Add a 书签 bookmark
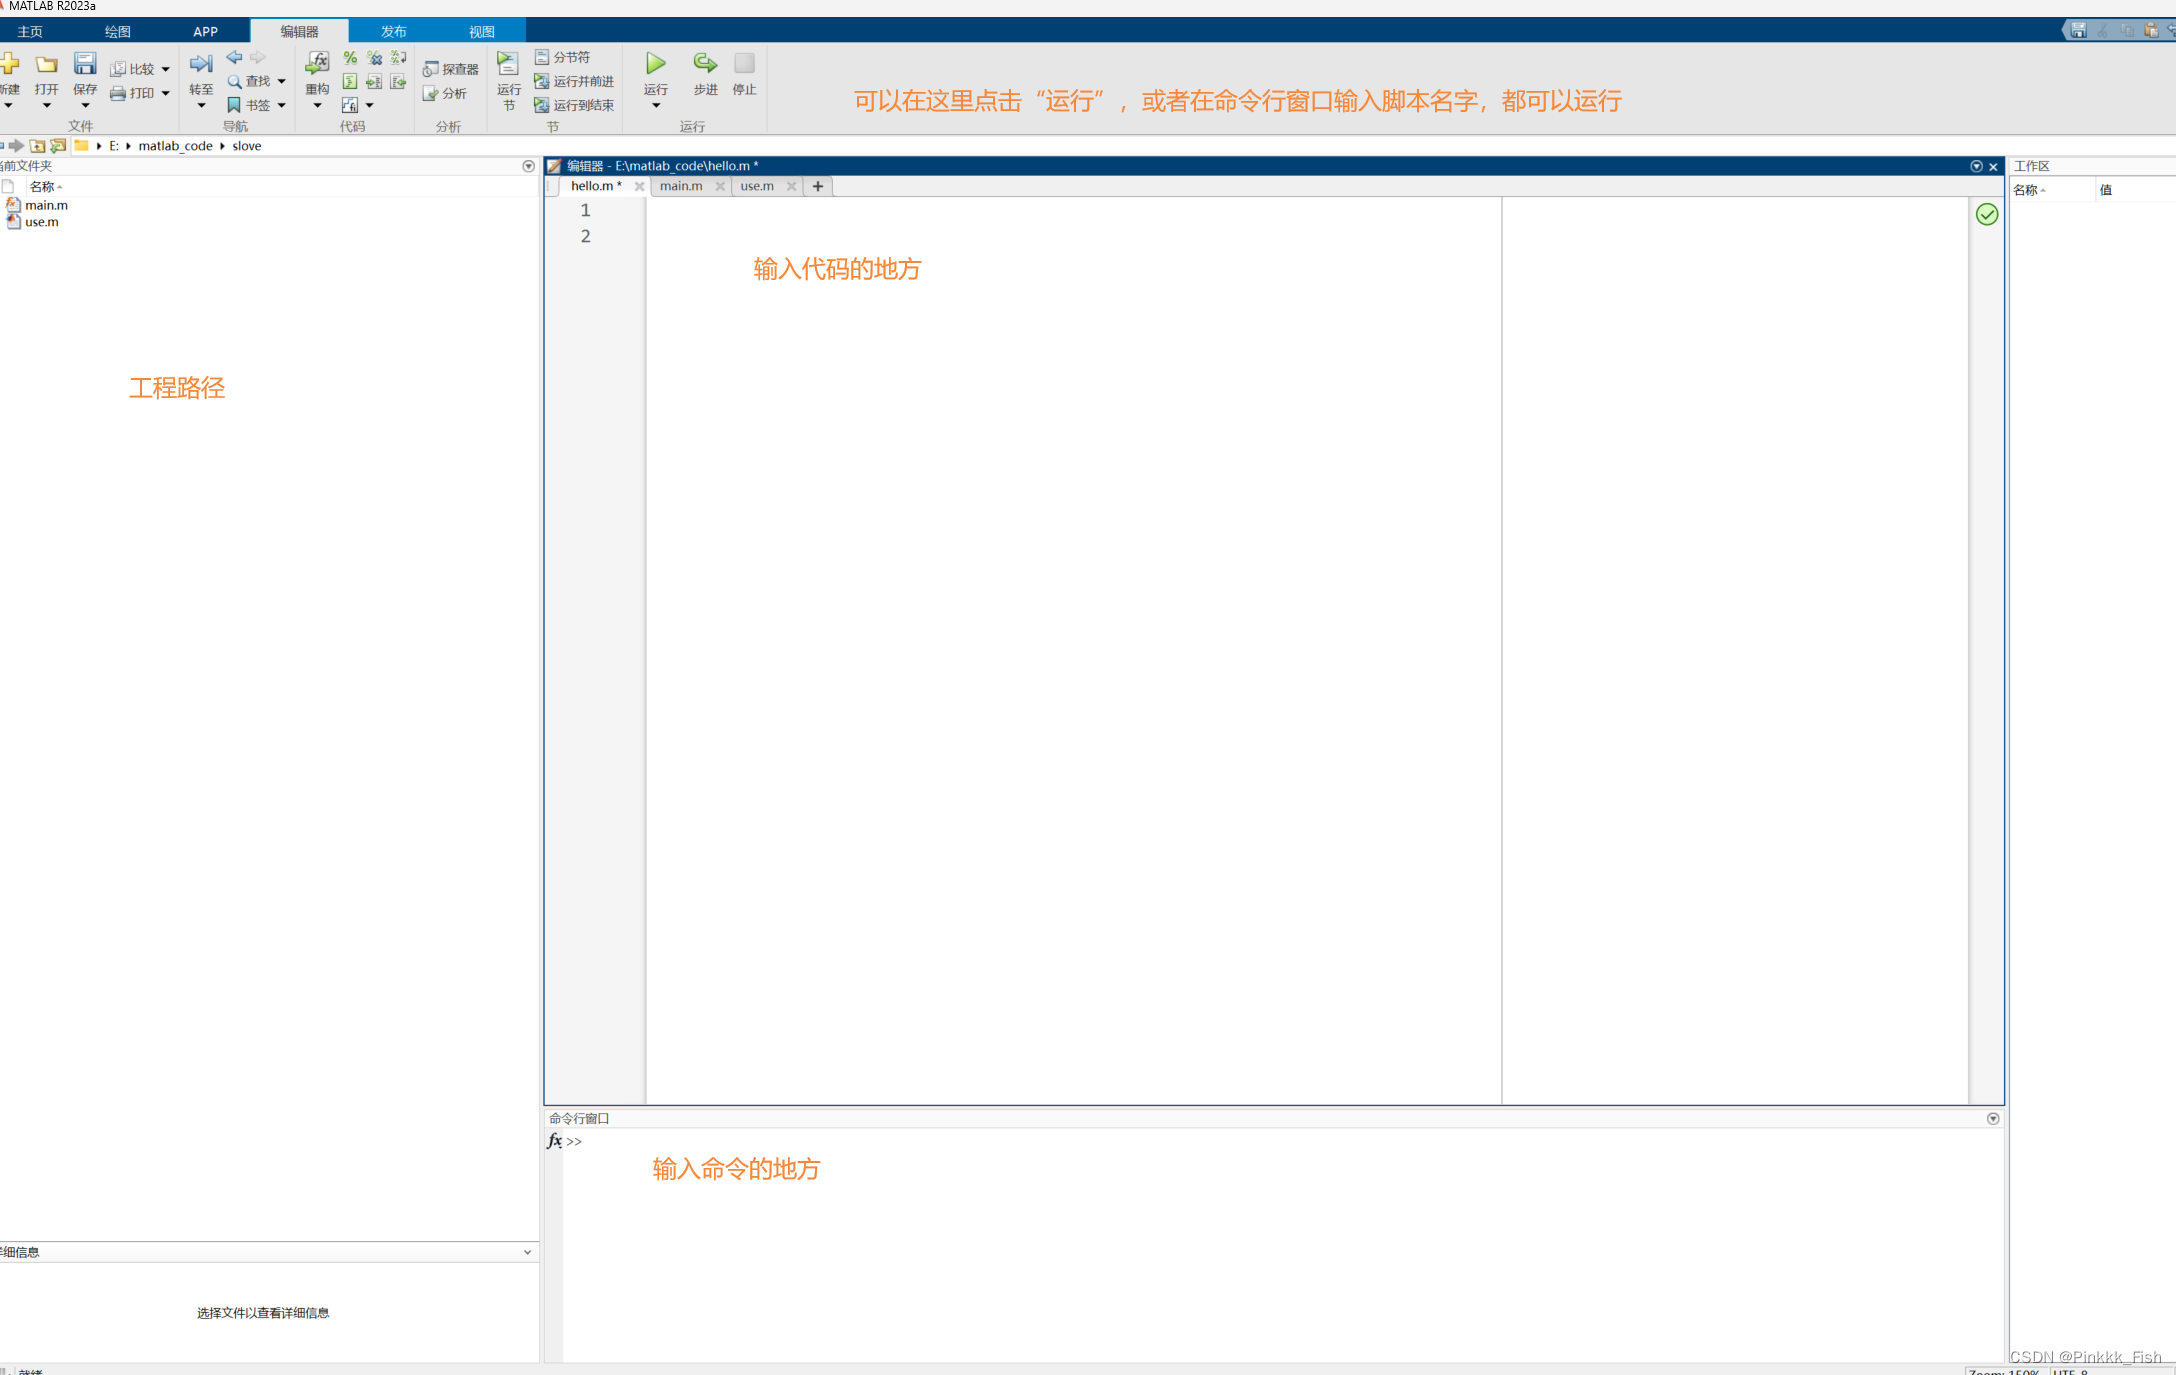The width and height of the screenshot is (2176, 1375). (256, 104)
